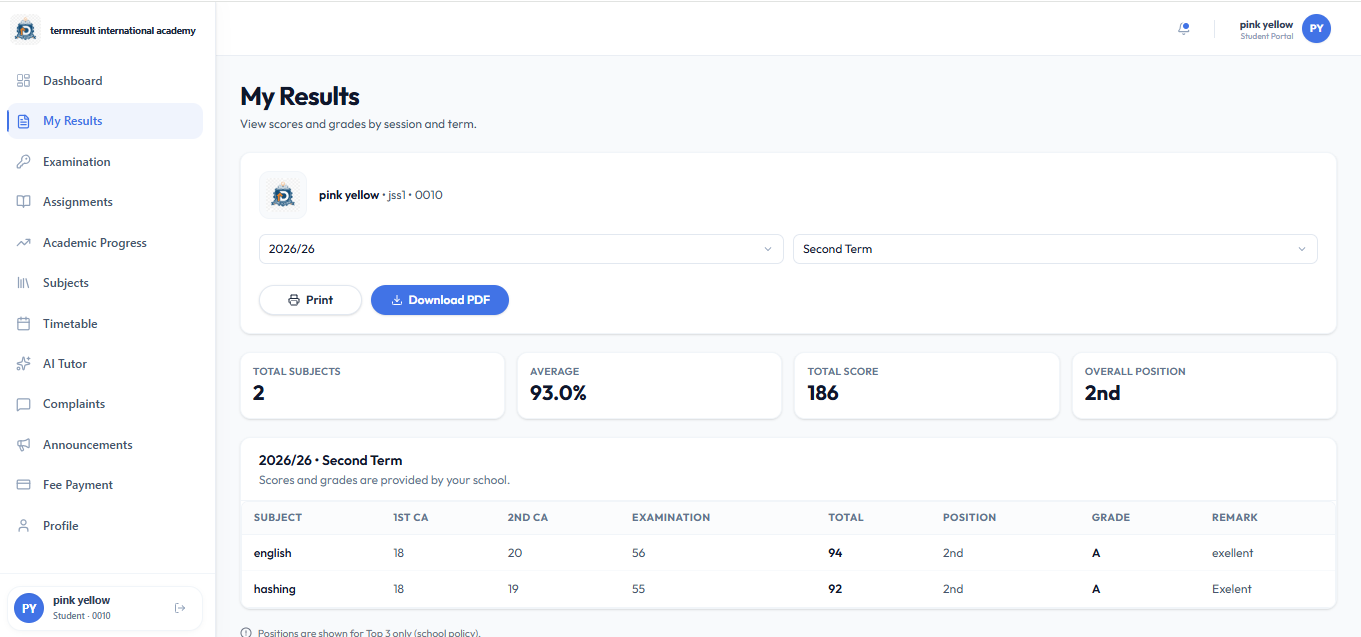Click the english subject row name
The height and width of the screenshot is (637, 1361).
273,553
